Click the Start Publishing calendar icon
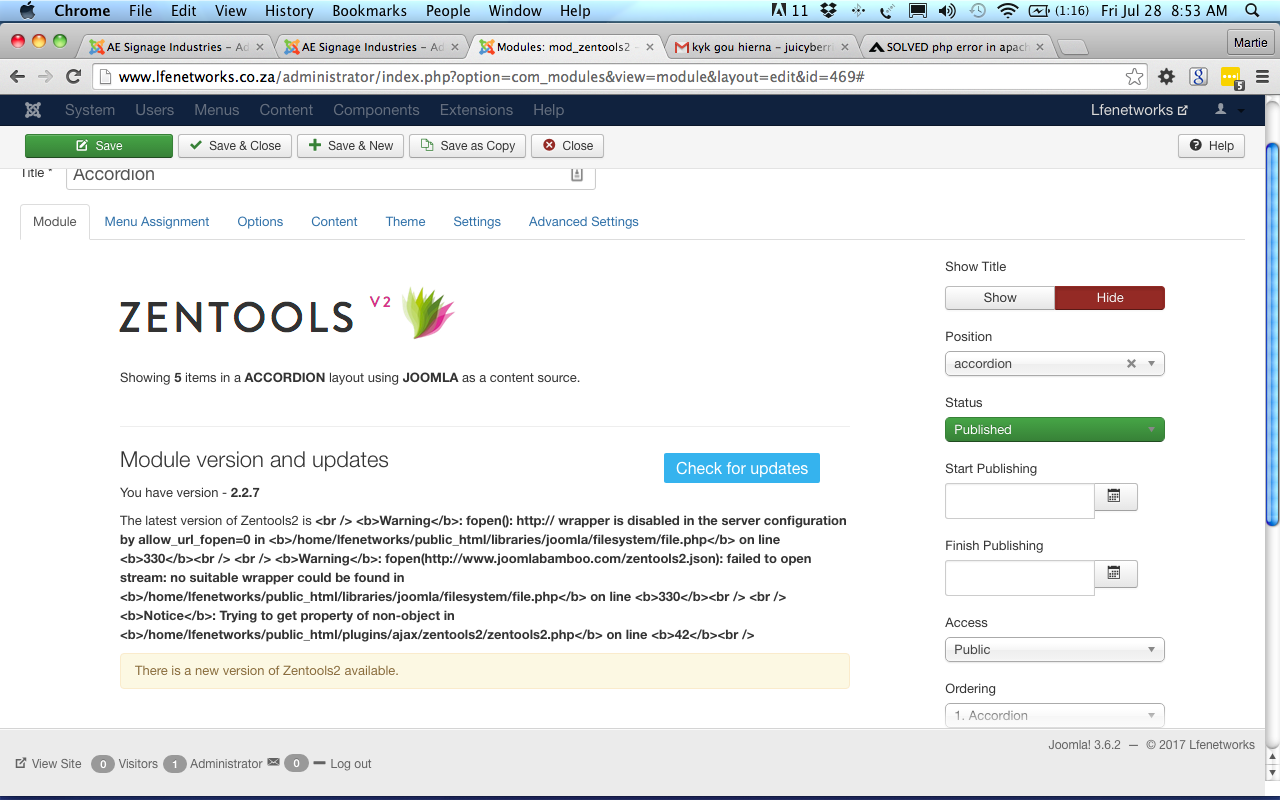The width and height of the screenshot is (1280, 800). 1115,495
